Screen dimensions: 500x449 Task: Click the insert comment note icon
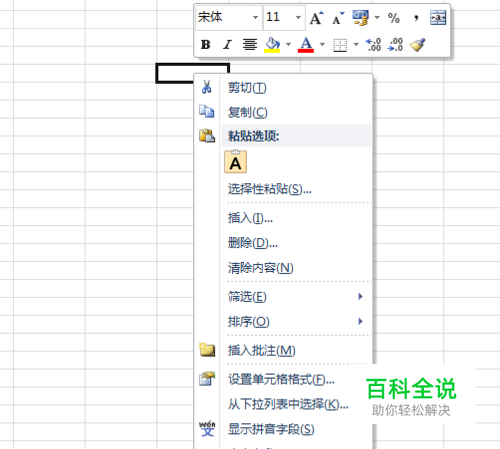(207, 350)
